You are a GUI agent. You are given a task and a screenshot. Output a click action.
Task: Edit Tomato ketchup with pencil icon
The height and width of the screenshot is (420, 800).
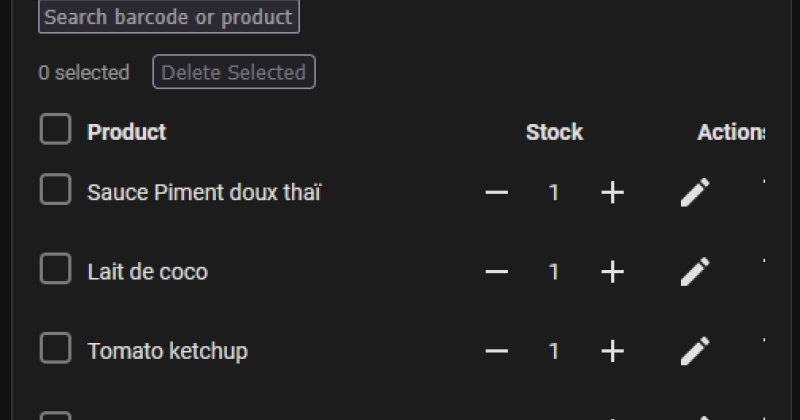point(695,351)
